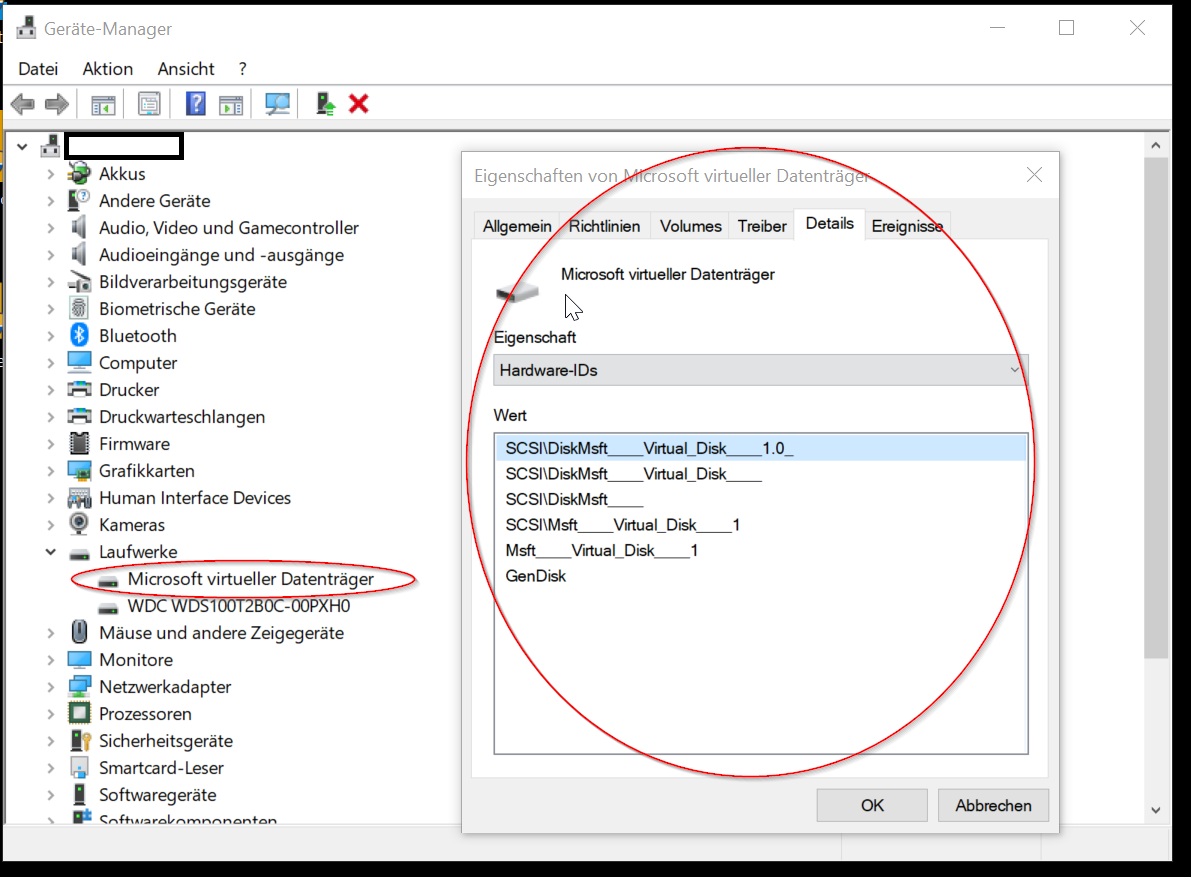Click the Grafikkarten icon
Image resolution: width=1191 pixels, height=877 pixels.
[79, 471]
